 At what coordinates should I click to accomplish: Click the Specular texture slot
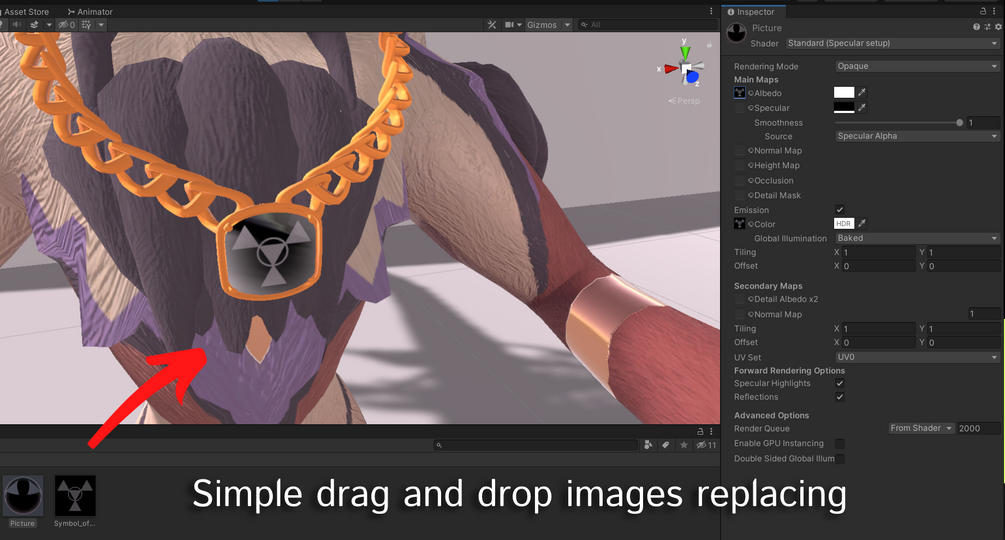coord(740,108)
